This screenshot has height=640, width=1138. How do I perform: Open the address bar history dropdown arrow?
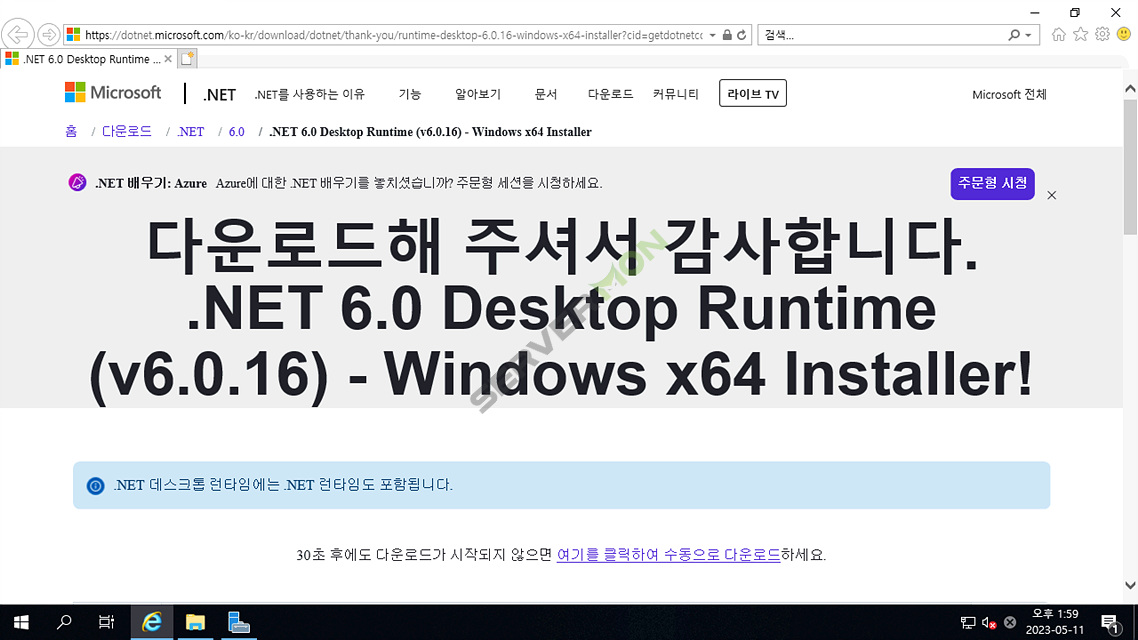pos(713,35)
